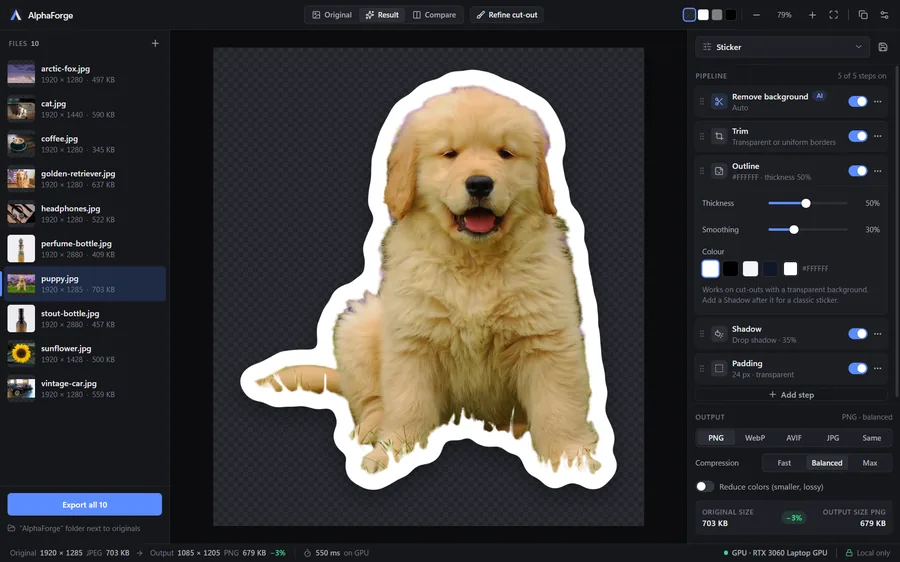Switch to the Compare view tab
The height and width of the screenshot is (562, 900).
pos(434,15)
